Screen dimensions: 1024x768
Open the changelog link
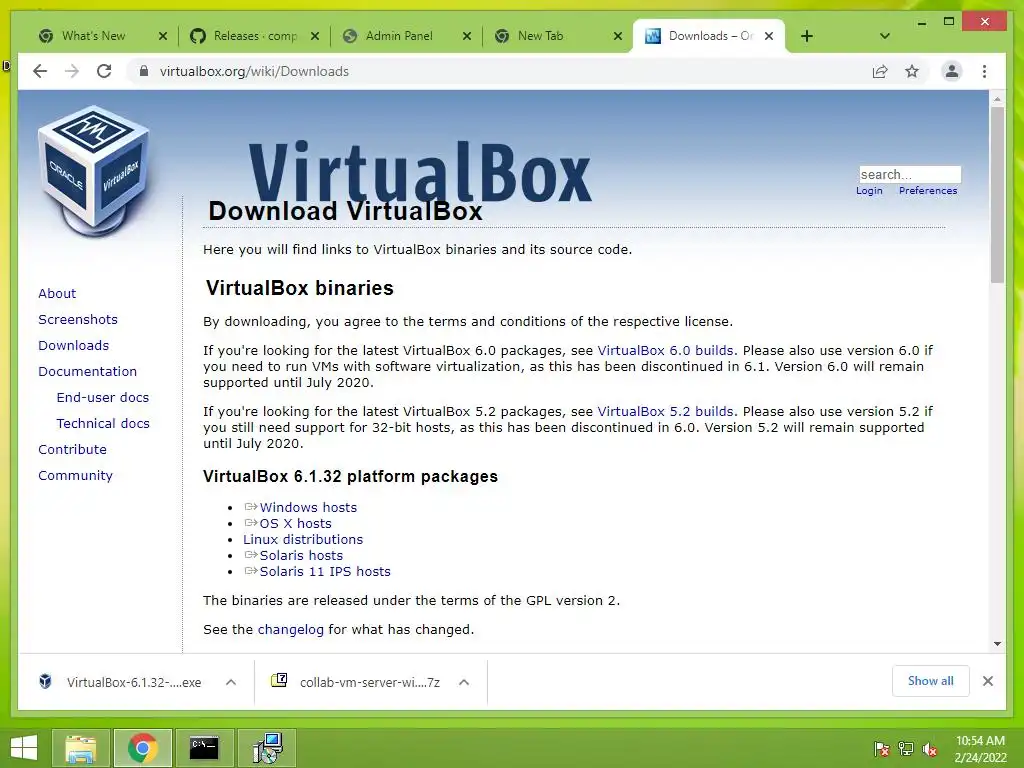click(291, 630)
